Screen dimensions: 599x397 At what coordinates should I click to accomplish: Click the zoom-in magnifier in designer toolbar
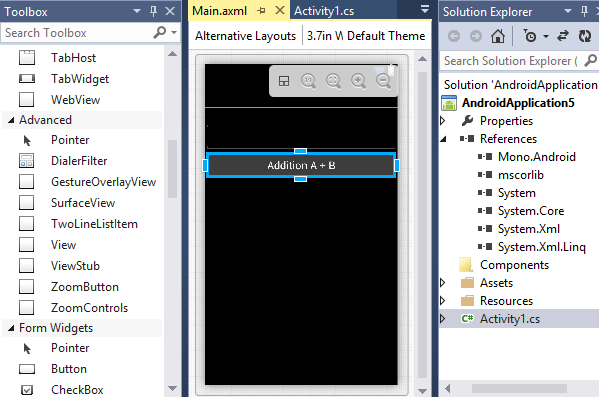[358, 81]
